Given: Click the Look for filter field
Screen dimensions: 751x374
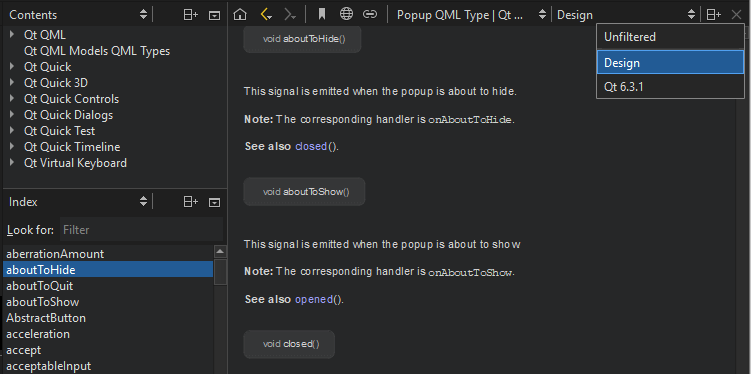Looking at the screenshot, I should (x=141, y=230).
